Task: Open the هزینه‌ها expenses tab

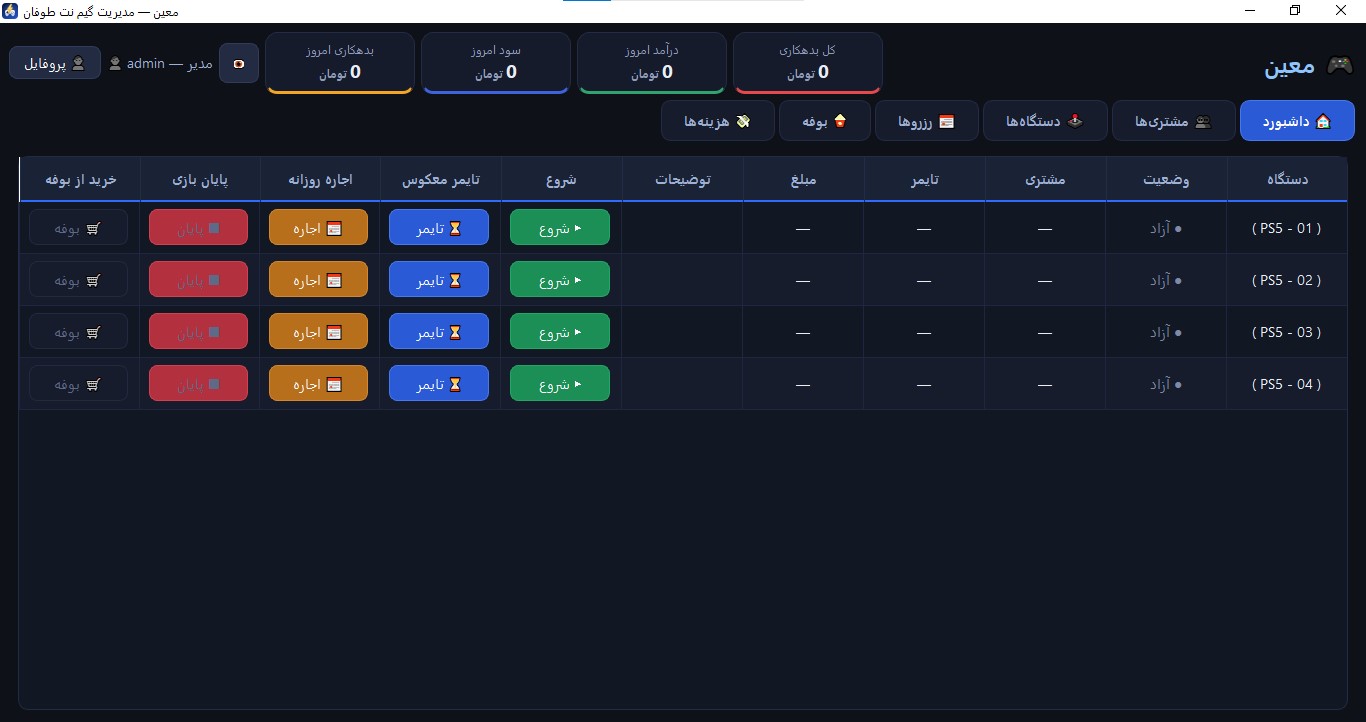Action: coord(718,121)
